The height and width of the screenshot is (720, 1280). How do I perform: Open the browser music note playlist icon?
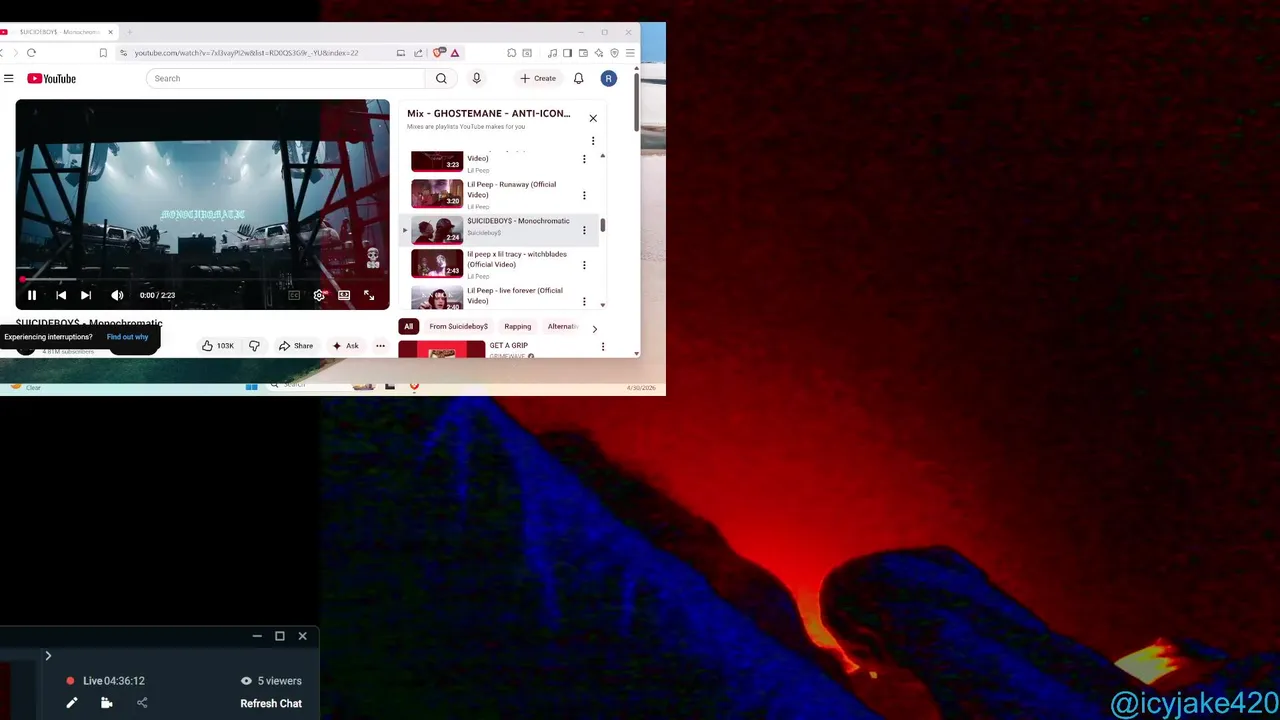[551, 53]
